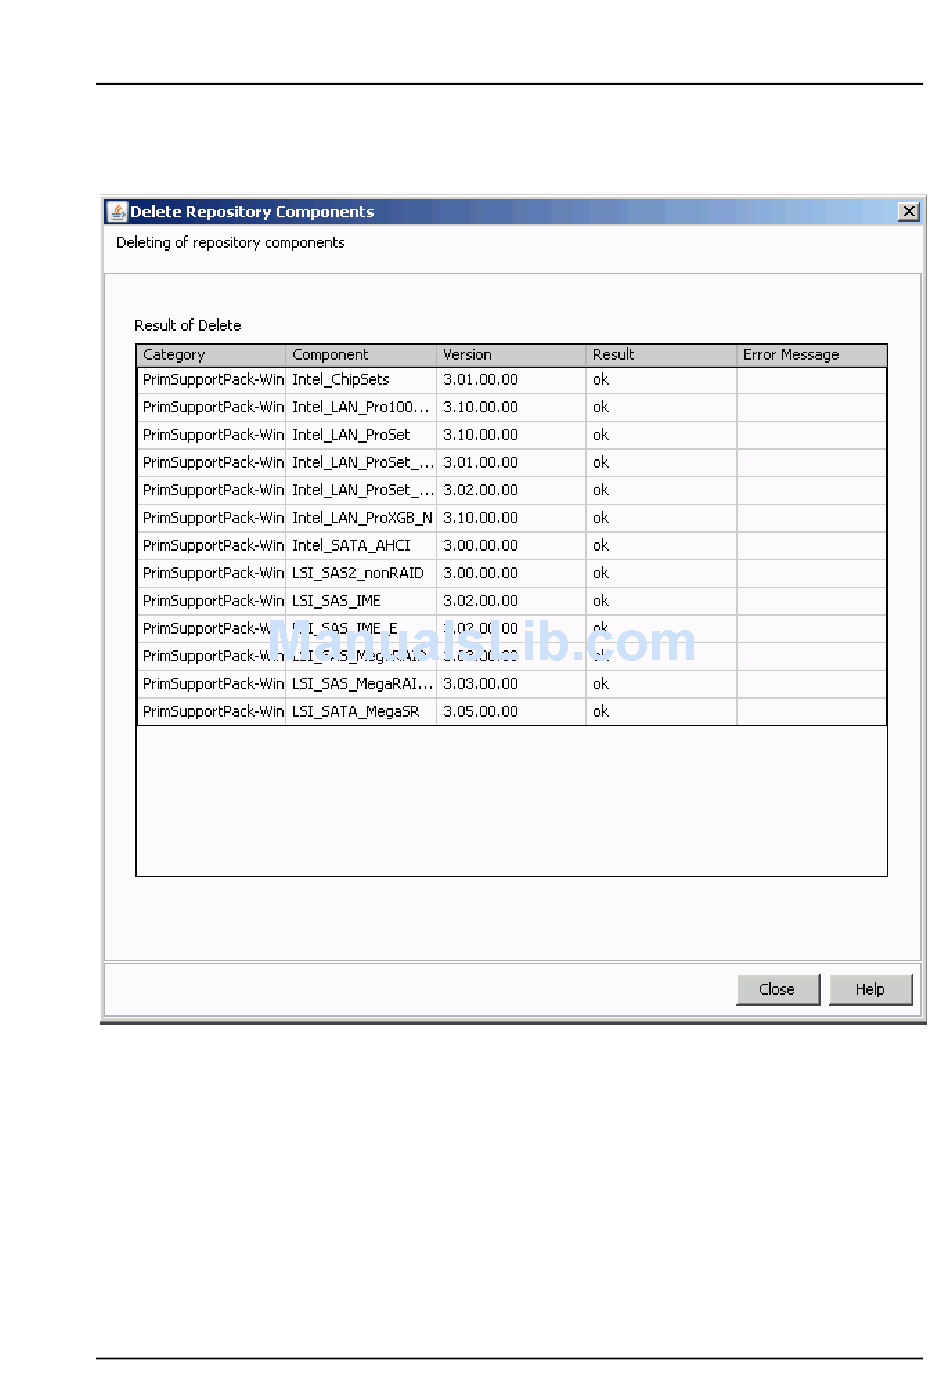
Task: Select the Intel_LAN_ProXGB_N component cell
Action: coord(361,518)
